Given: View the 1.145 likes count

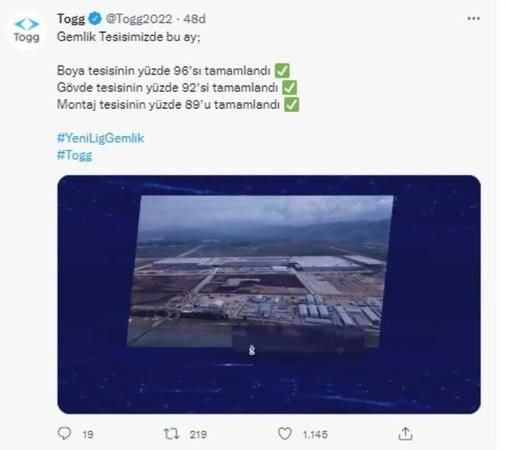Looking at the screenshot, I should click(315, 434).
